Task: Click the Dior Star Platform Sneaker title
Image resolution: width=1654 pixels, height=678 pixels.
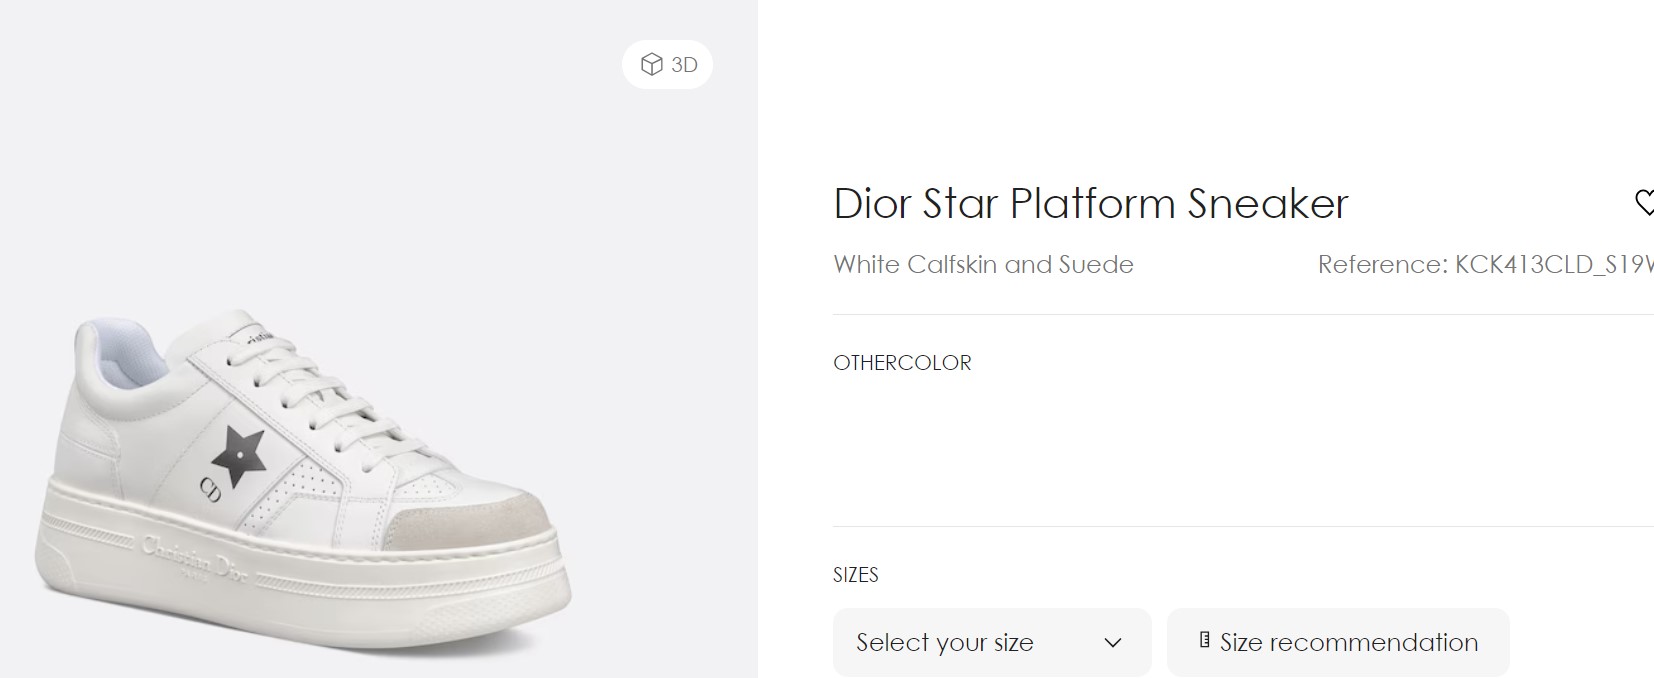Action: (1090, 204)
